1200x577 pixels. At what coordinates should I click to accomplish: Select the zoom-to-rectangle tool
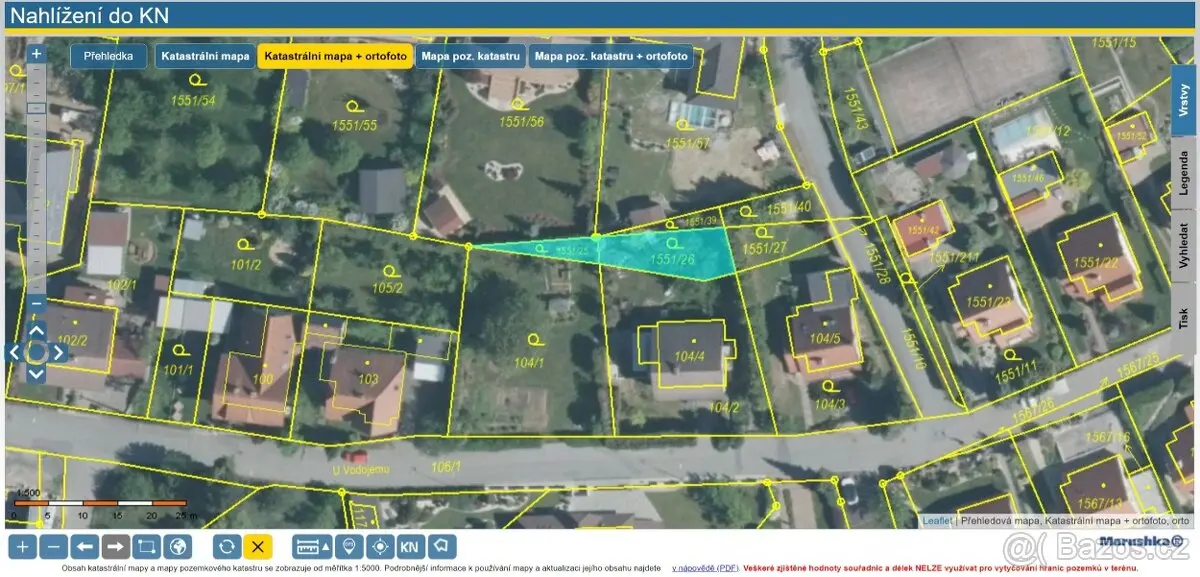pos(147,546)
